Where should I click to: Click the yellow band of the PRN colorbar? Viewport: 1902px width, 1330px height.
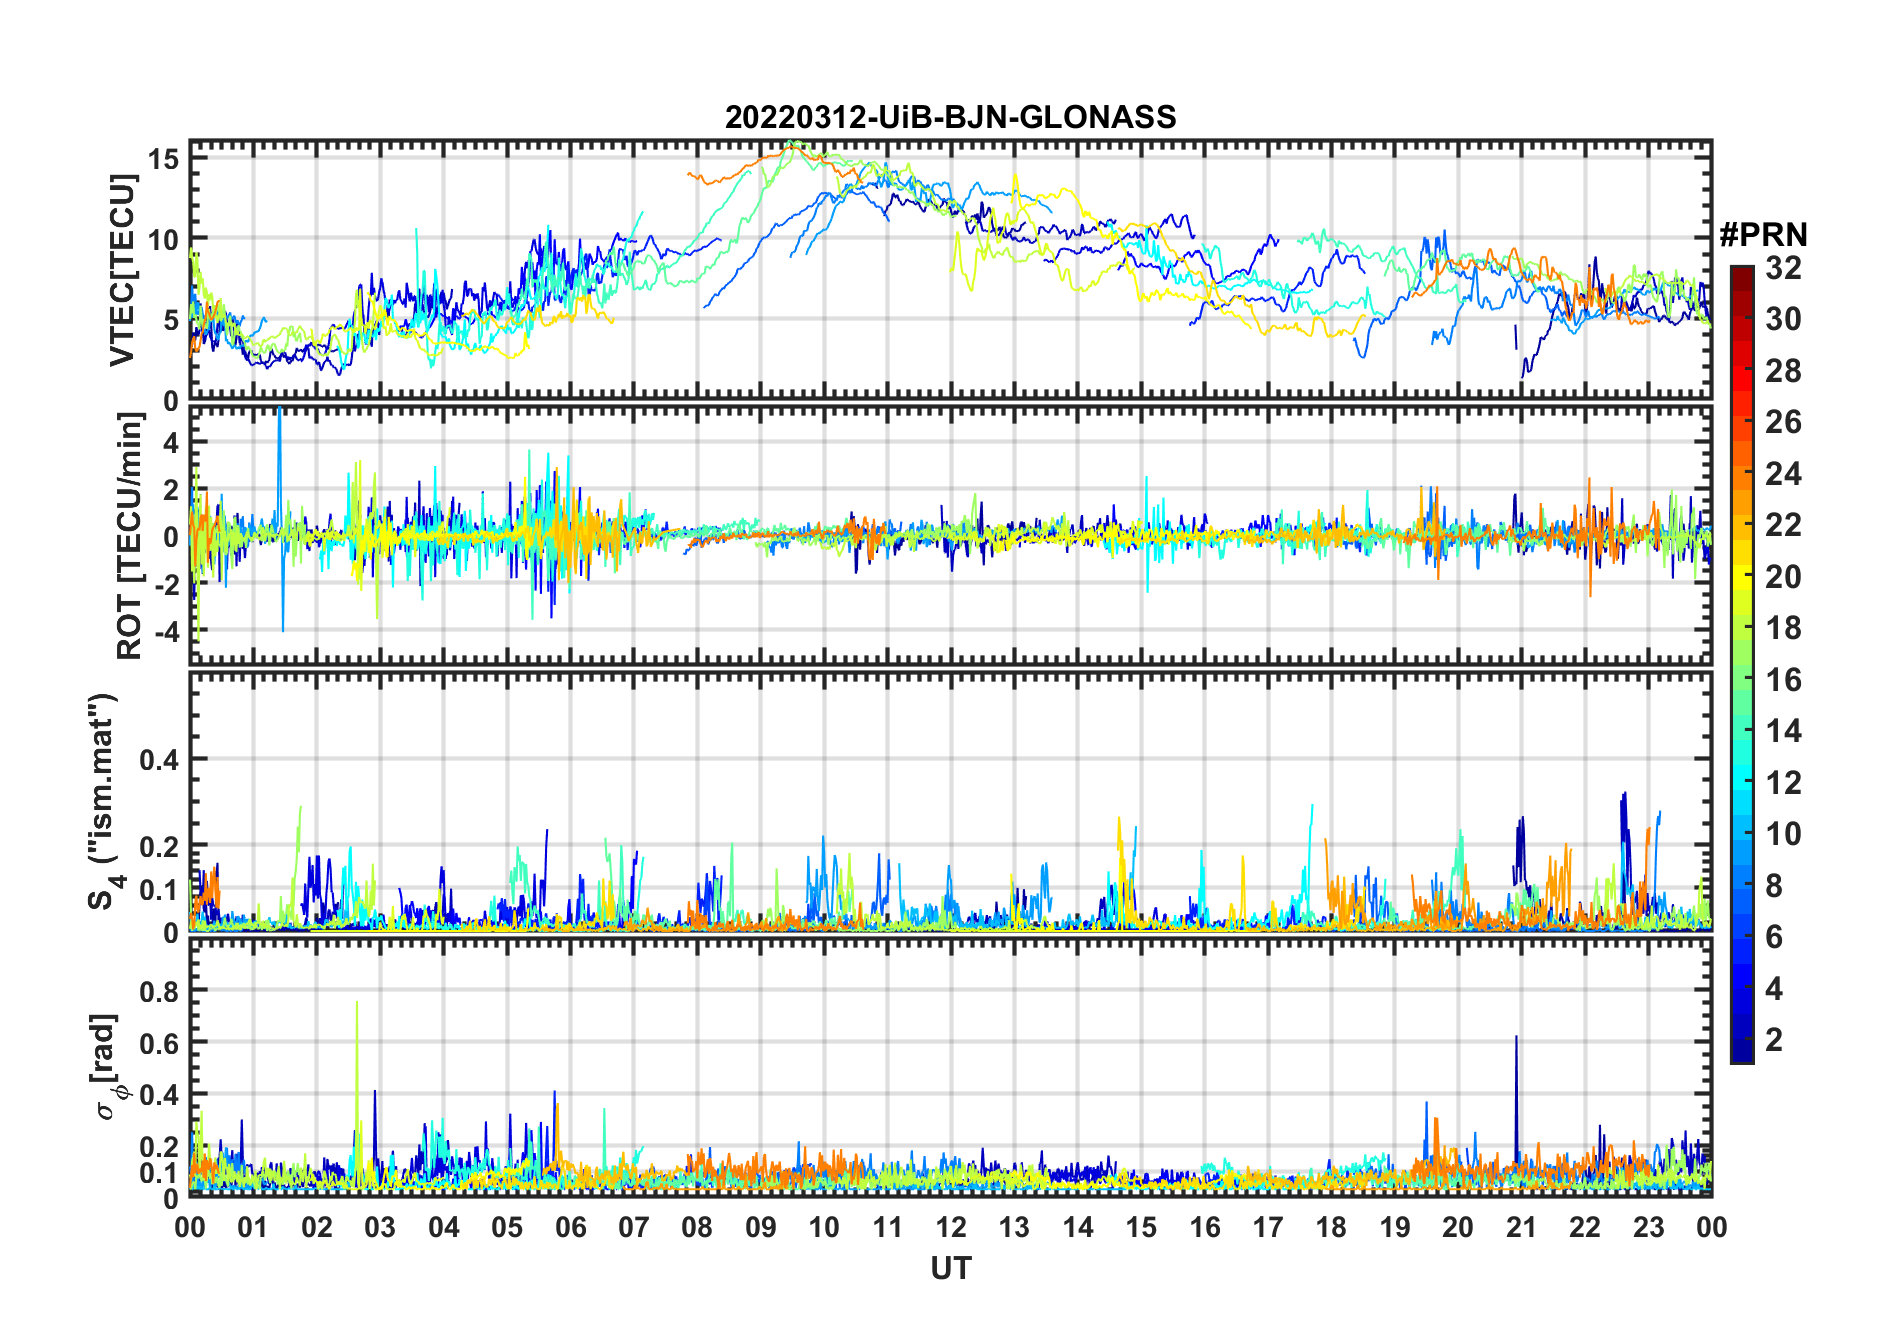[x=1742, y=575]
